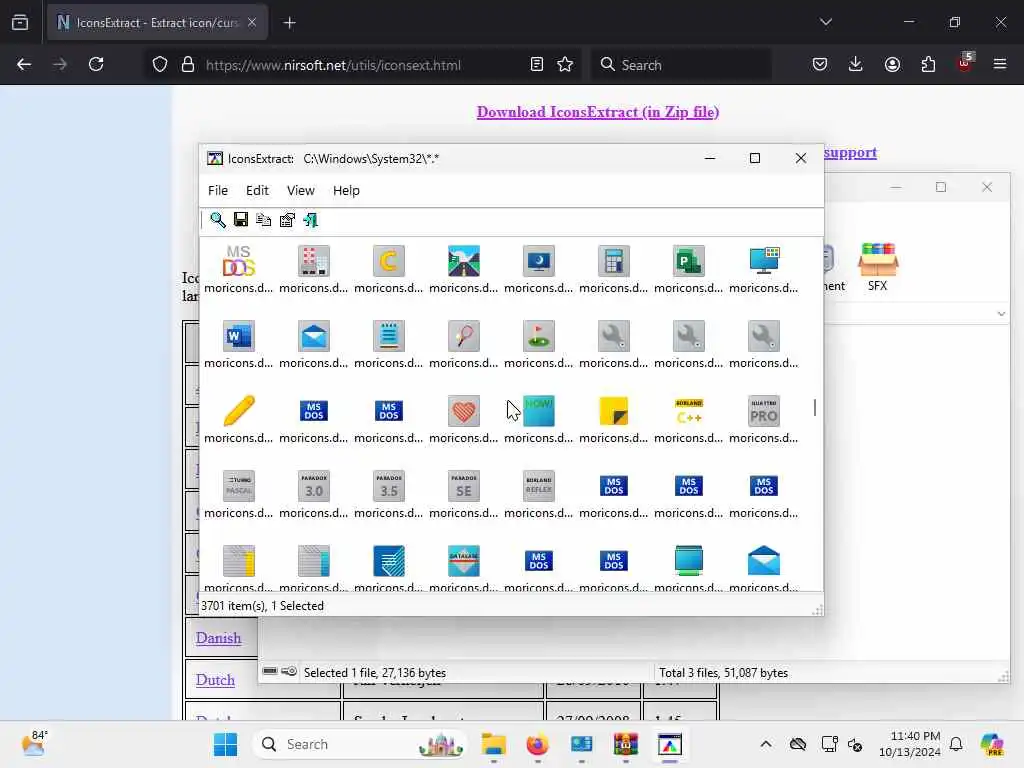This screenshot has width=1024, height=768.
Task: Open the Firefox extensions puzzle icon
Action: [x=928, y=65]
